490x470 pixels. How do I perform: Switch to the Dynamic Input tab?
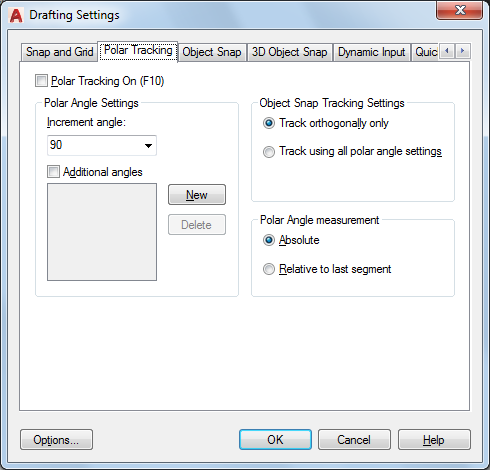[x=371, y=52]
